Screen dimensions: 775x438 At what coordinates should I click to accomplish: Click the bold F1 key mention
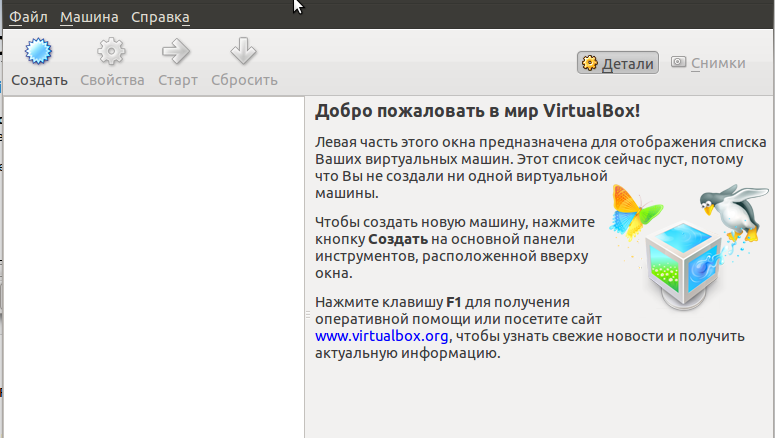tap(454, 302)
